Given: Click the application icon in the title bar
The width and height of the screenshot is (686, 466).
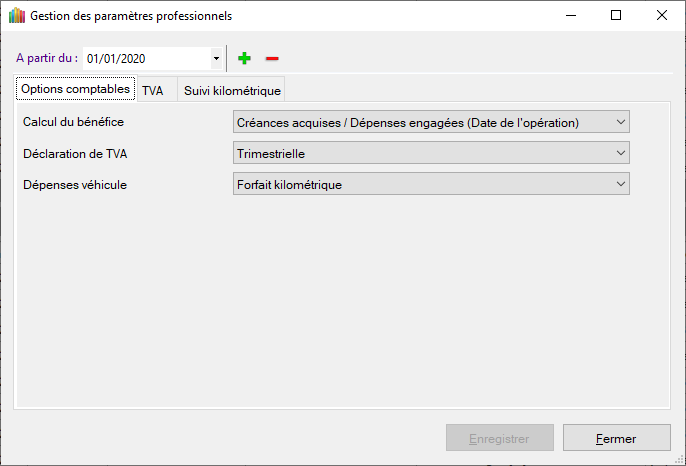Looking at the screenshot, I should coord(16,16).
